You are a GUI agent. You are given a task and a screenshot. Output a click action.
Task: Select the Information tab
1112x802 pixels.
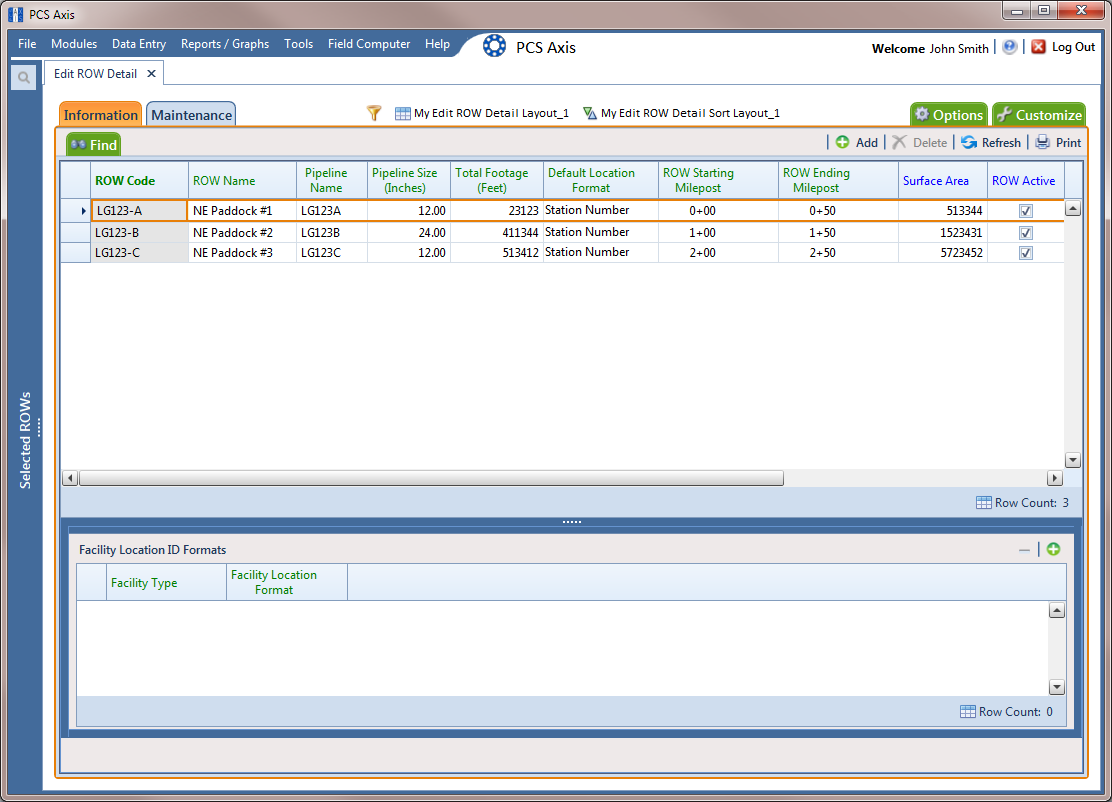101,115
